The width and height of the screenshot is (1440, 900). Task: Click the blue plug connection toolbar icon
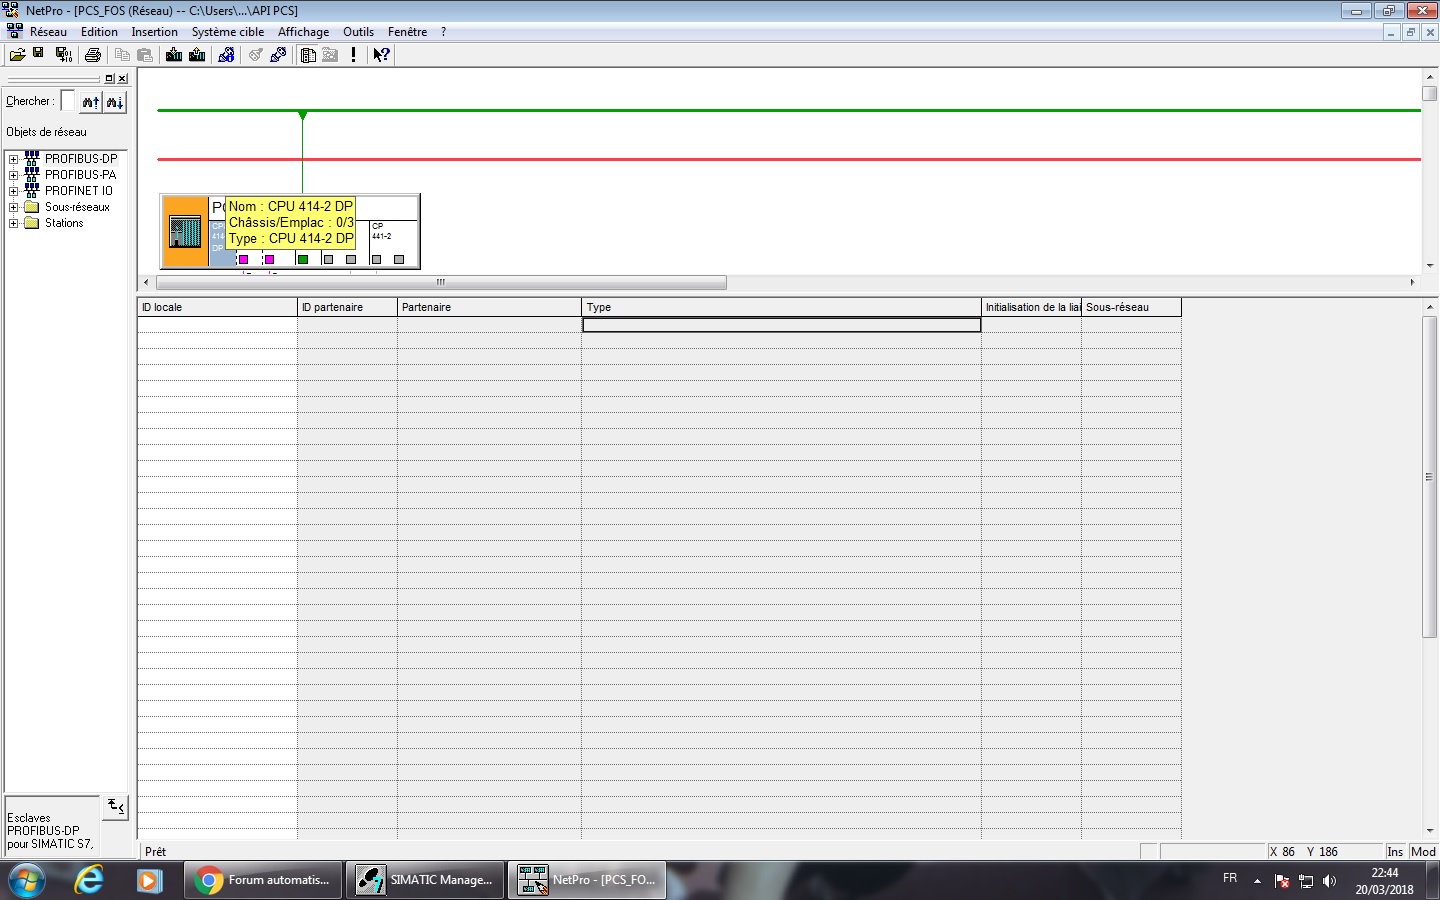278,55
